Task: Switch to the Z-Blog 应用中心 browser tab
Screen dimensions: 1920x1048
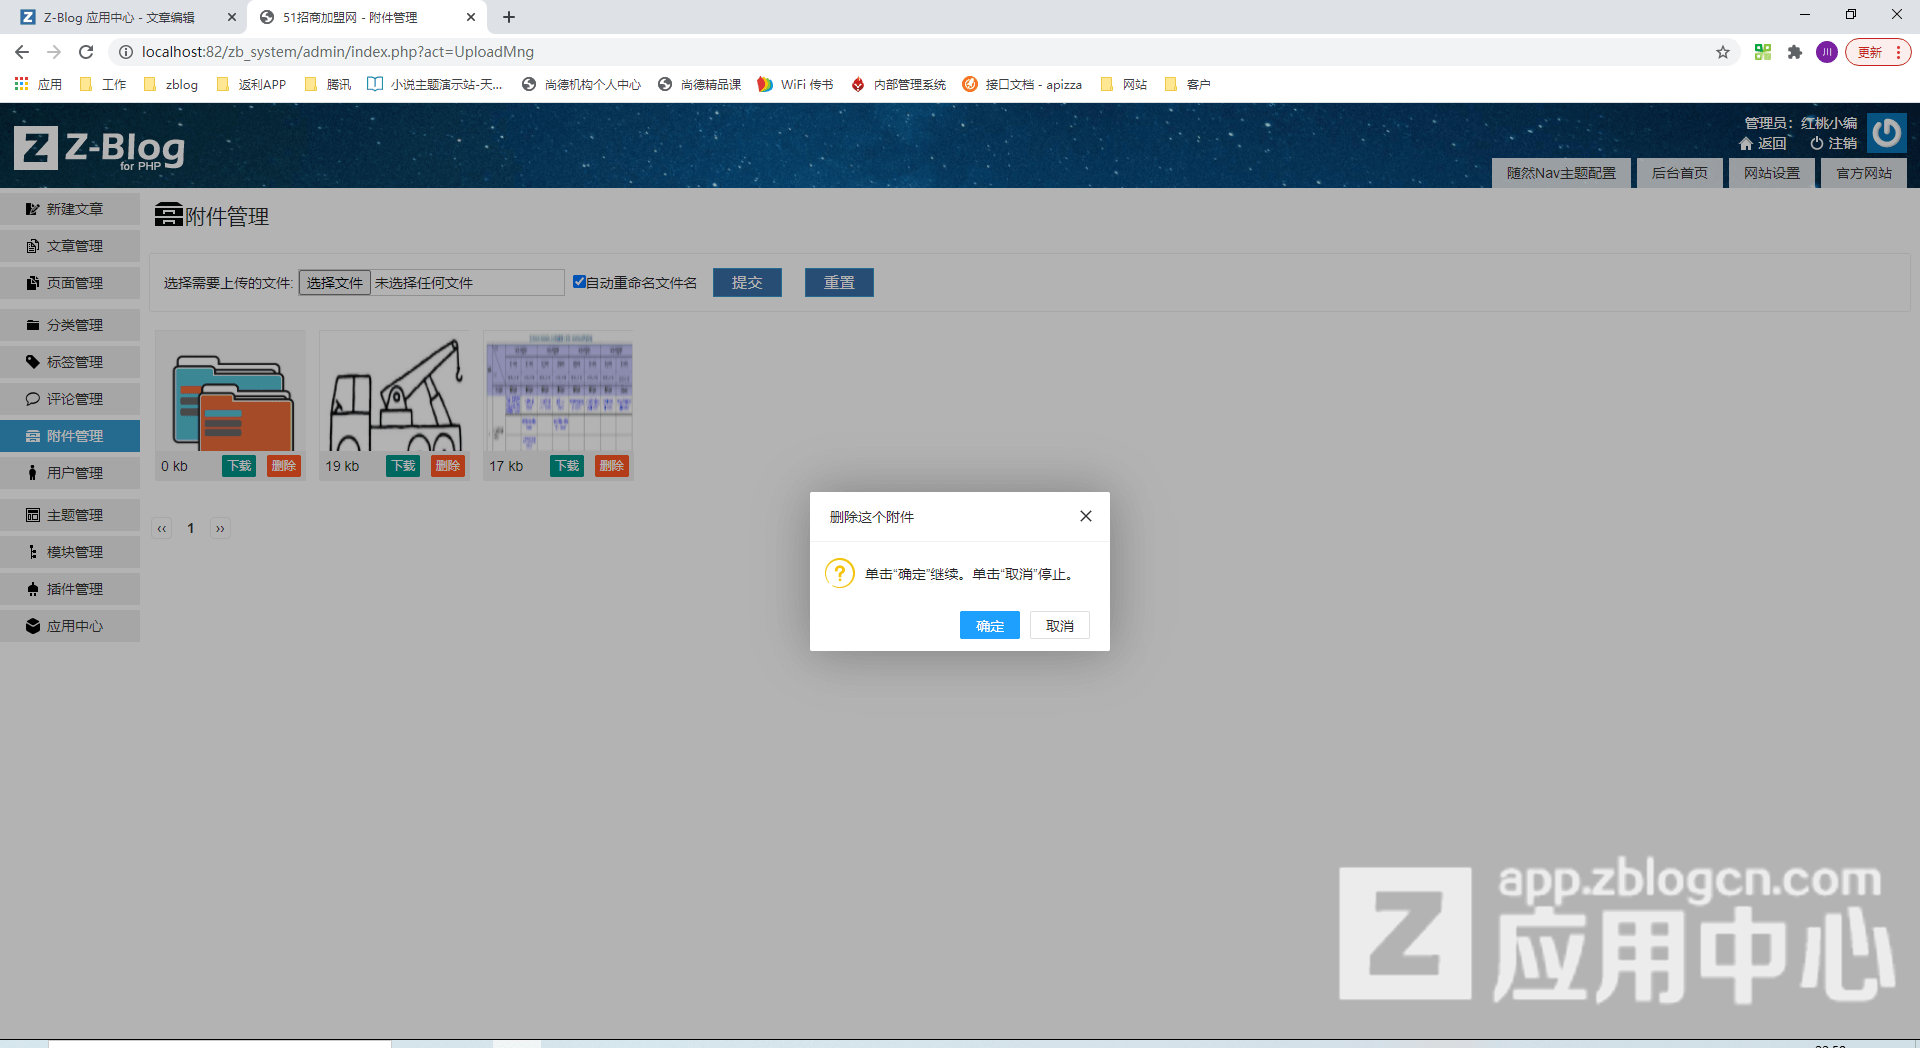Action: (120, 17)
